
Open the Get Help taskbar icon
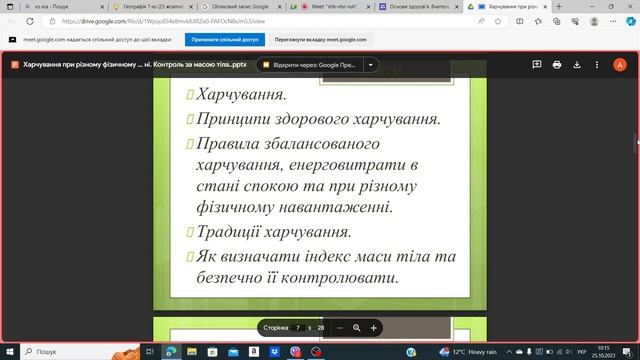[411, 351]
